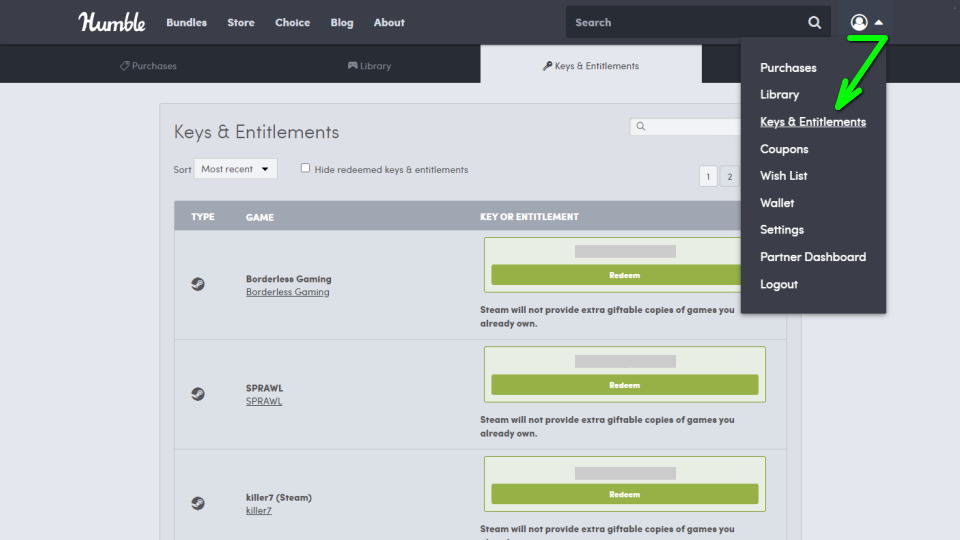Open the Sort Most recent dropdown
Viewport: 960px width, 540px height.
[x=235, y=169]
